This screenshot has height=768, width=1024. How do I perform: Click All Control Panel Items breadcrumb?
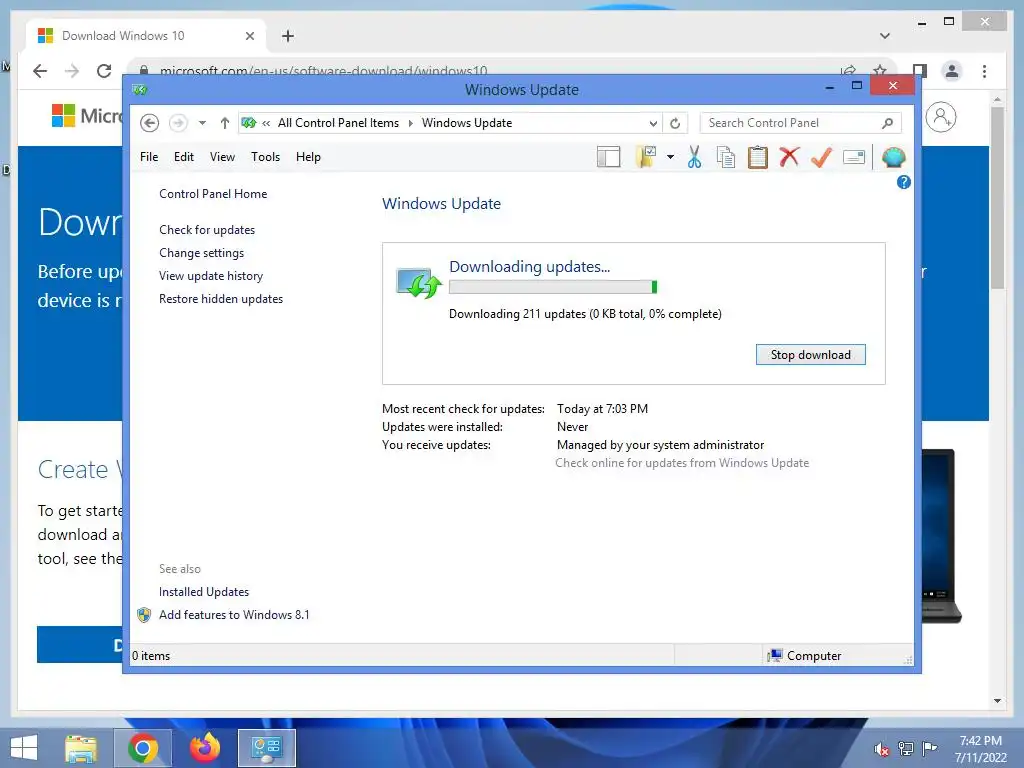pyautogui.click(x=338, y=123)
